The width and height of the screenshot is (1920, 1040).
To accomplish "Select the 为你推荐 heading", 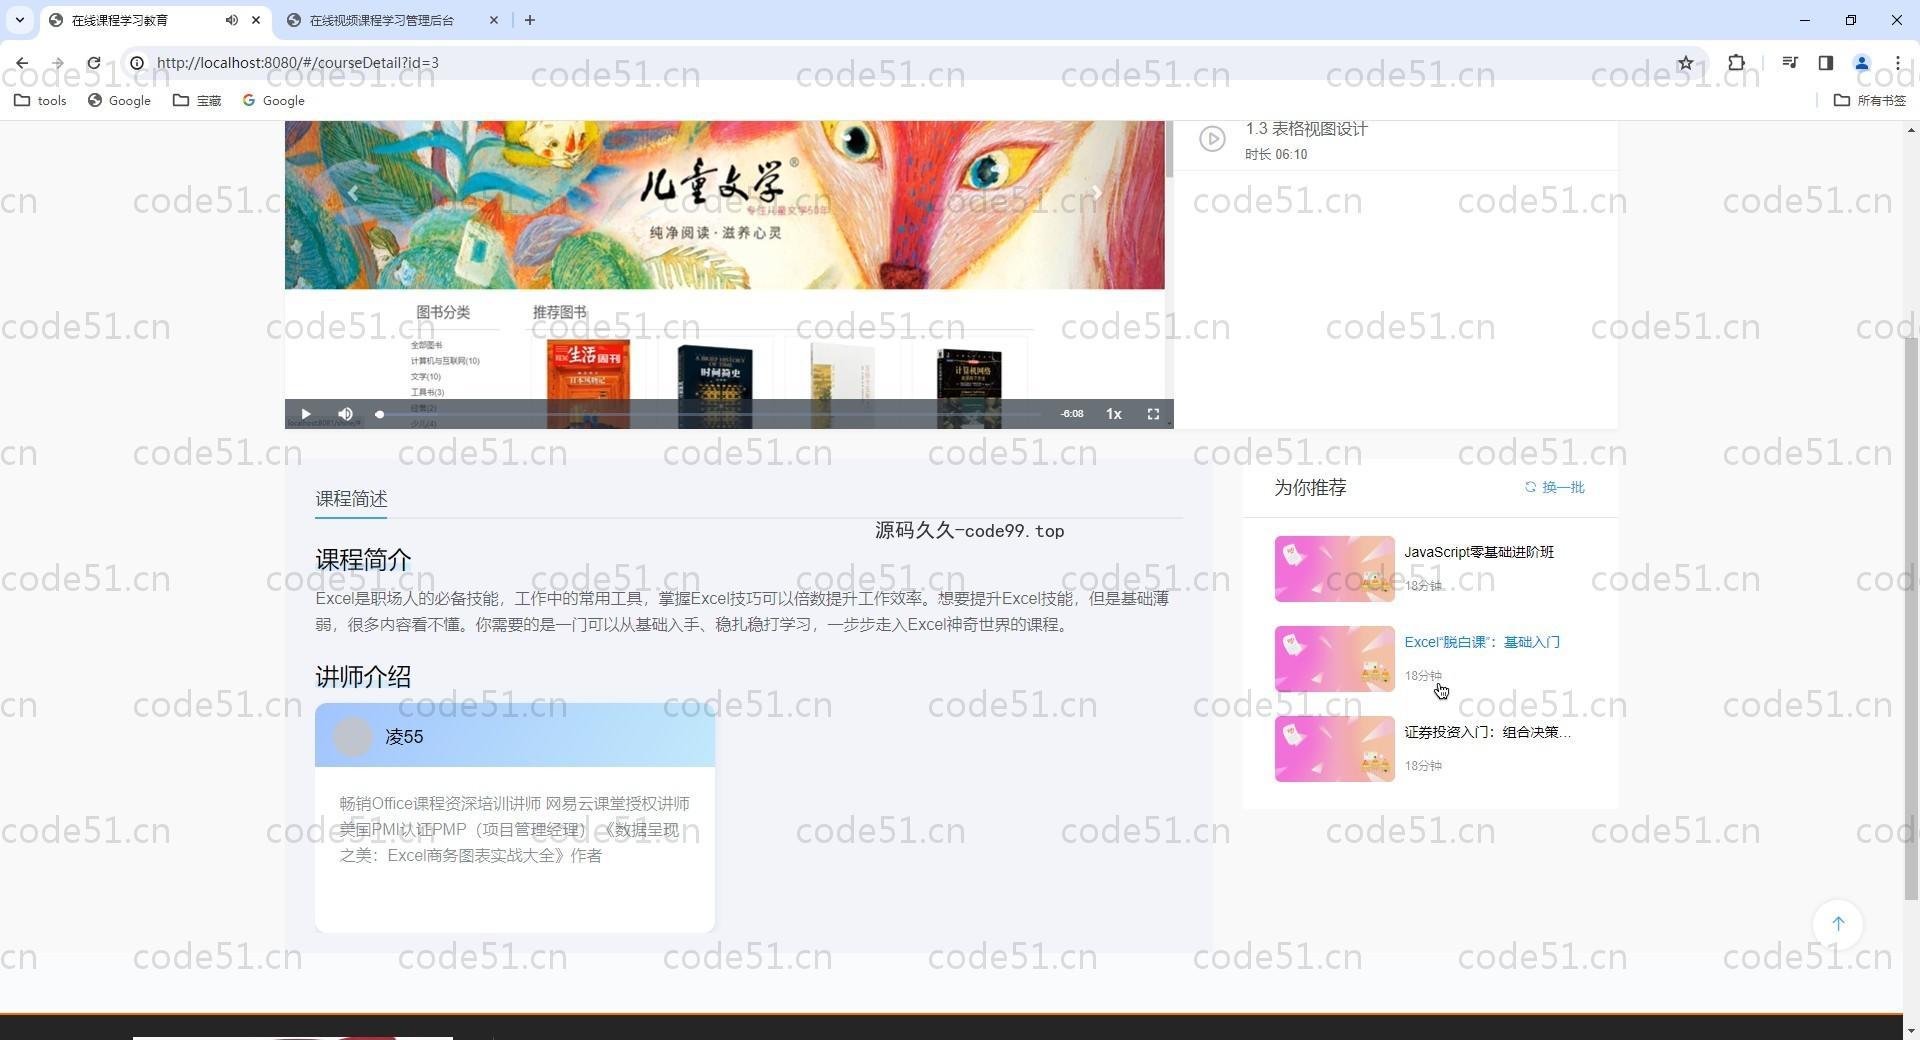I will tap(1310, 488).
